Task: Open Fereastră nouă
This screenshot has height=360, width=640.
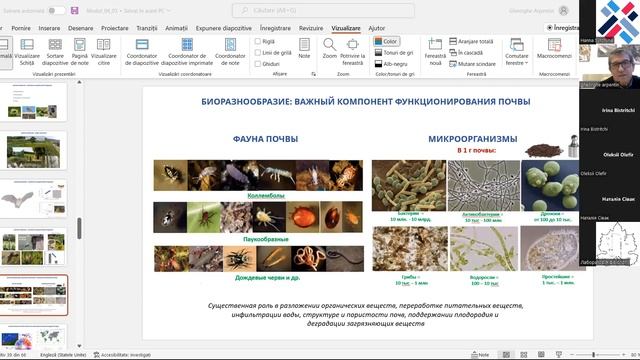Action: click(435, 52)
